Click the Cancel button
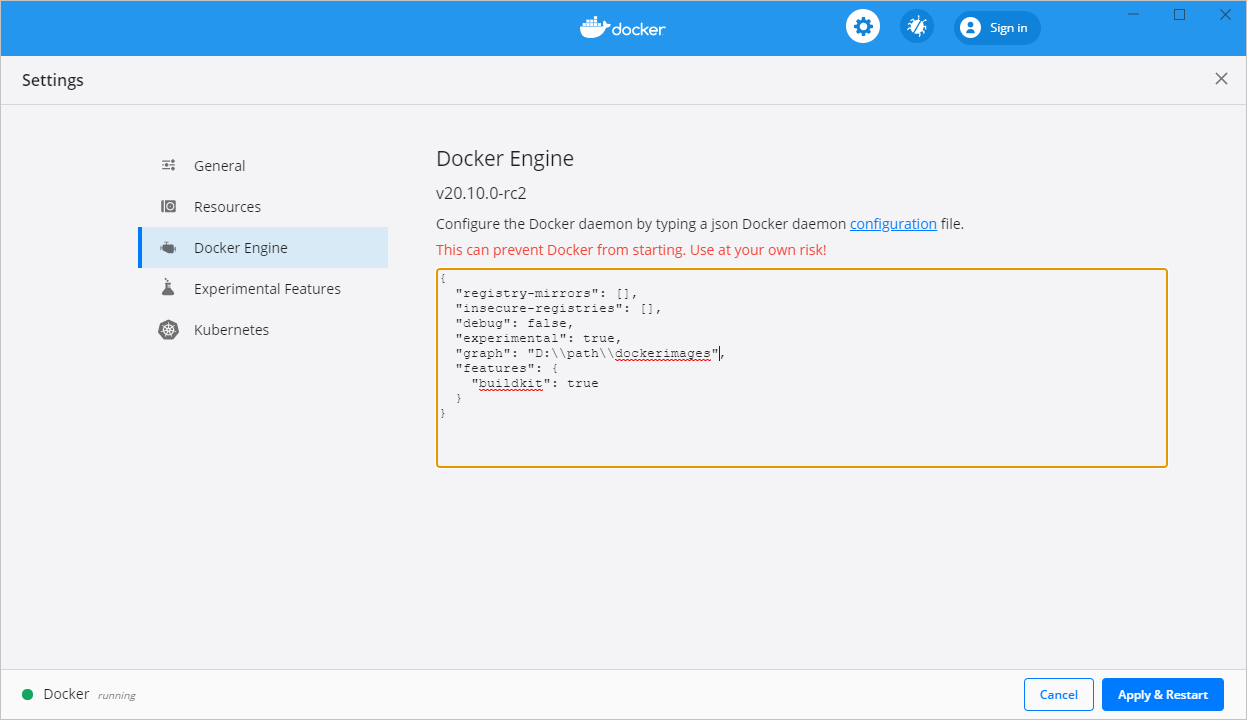1247x720 pixels. tap(1058, 694)
